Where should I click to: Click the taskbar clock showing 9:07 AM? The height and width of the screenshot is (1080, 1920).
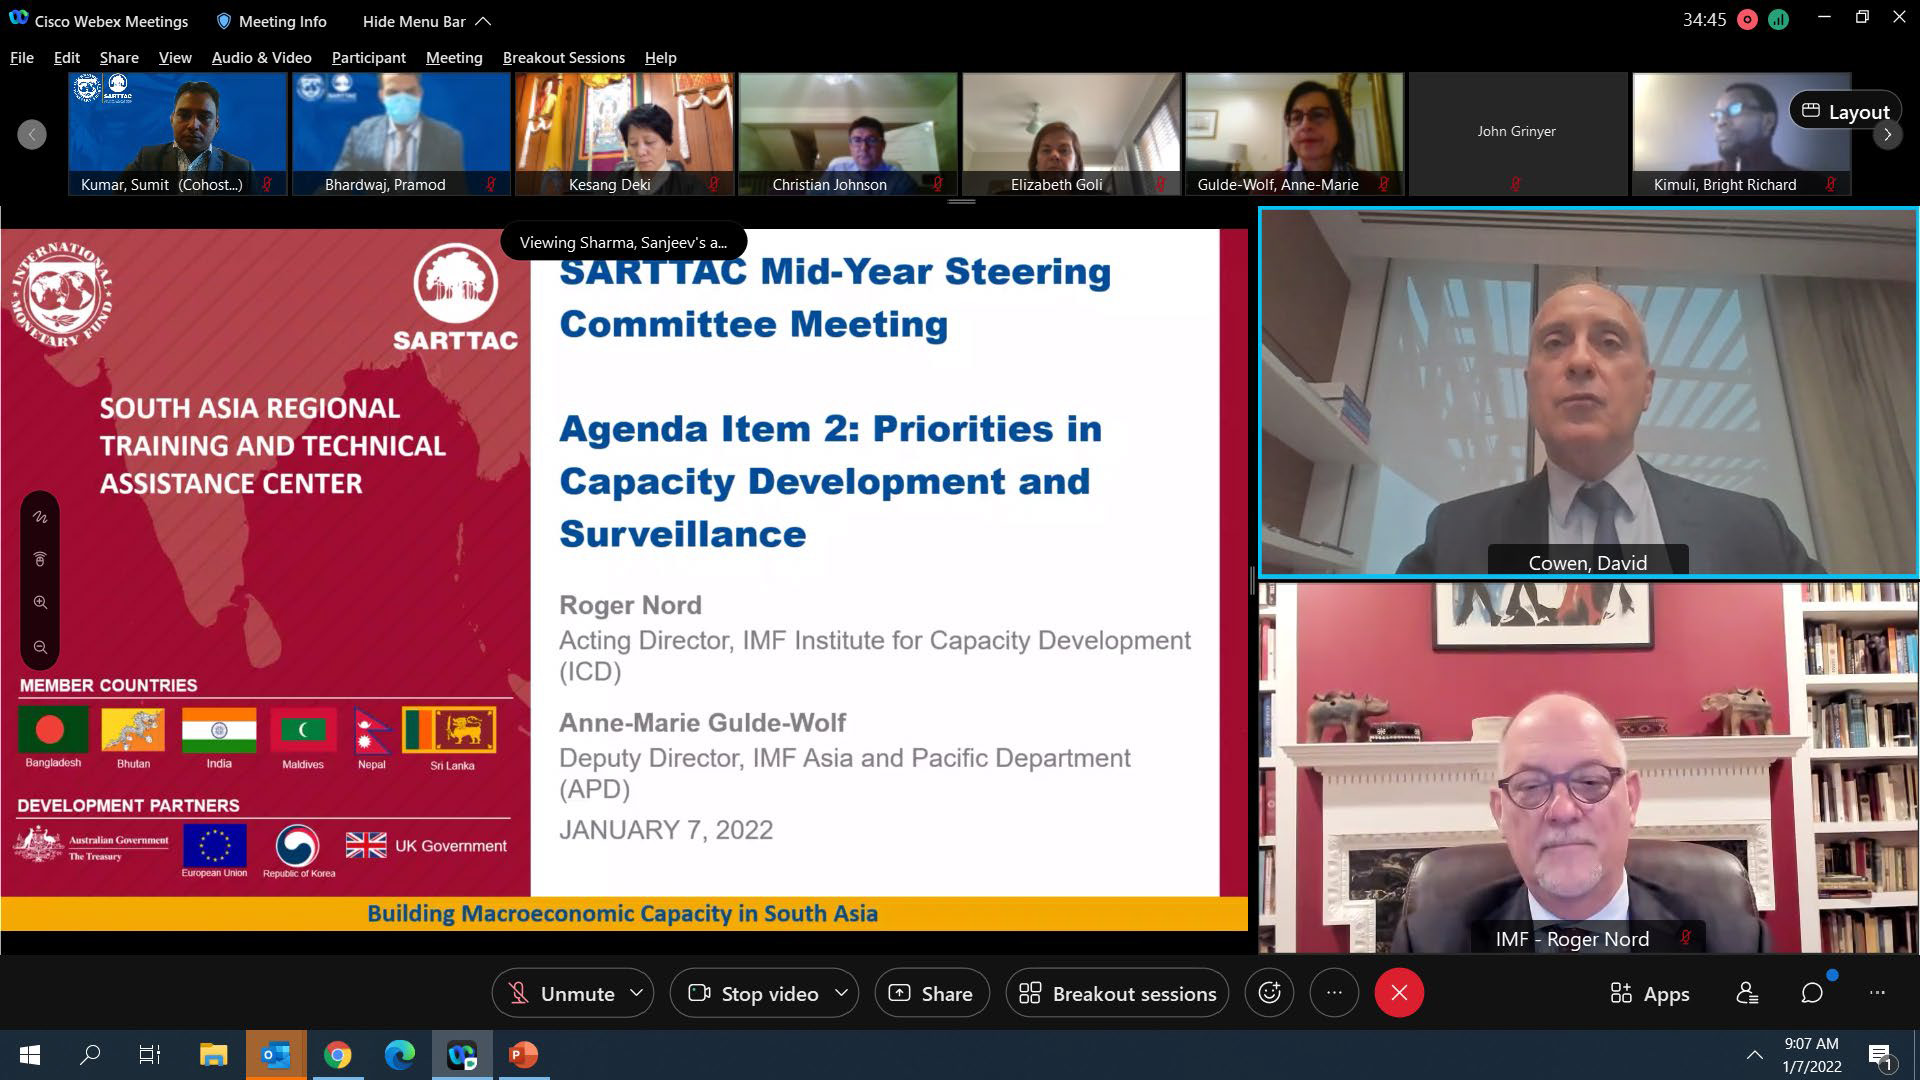1812,1055
